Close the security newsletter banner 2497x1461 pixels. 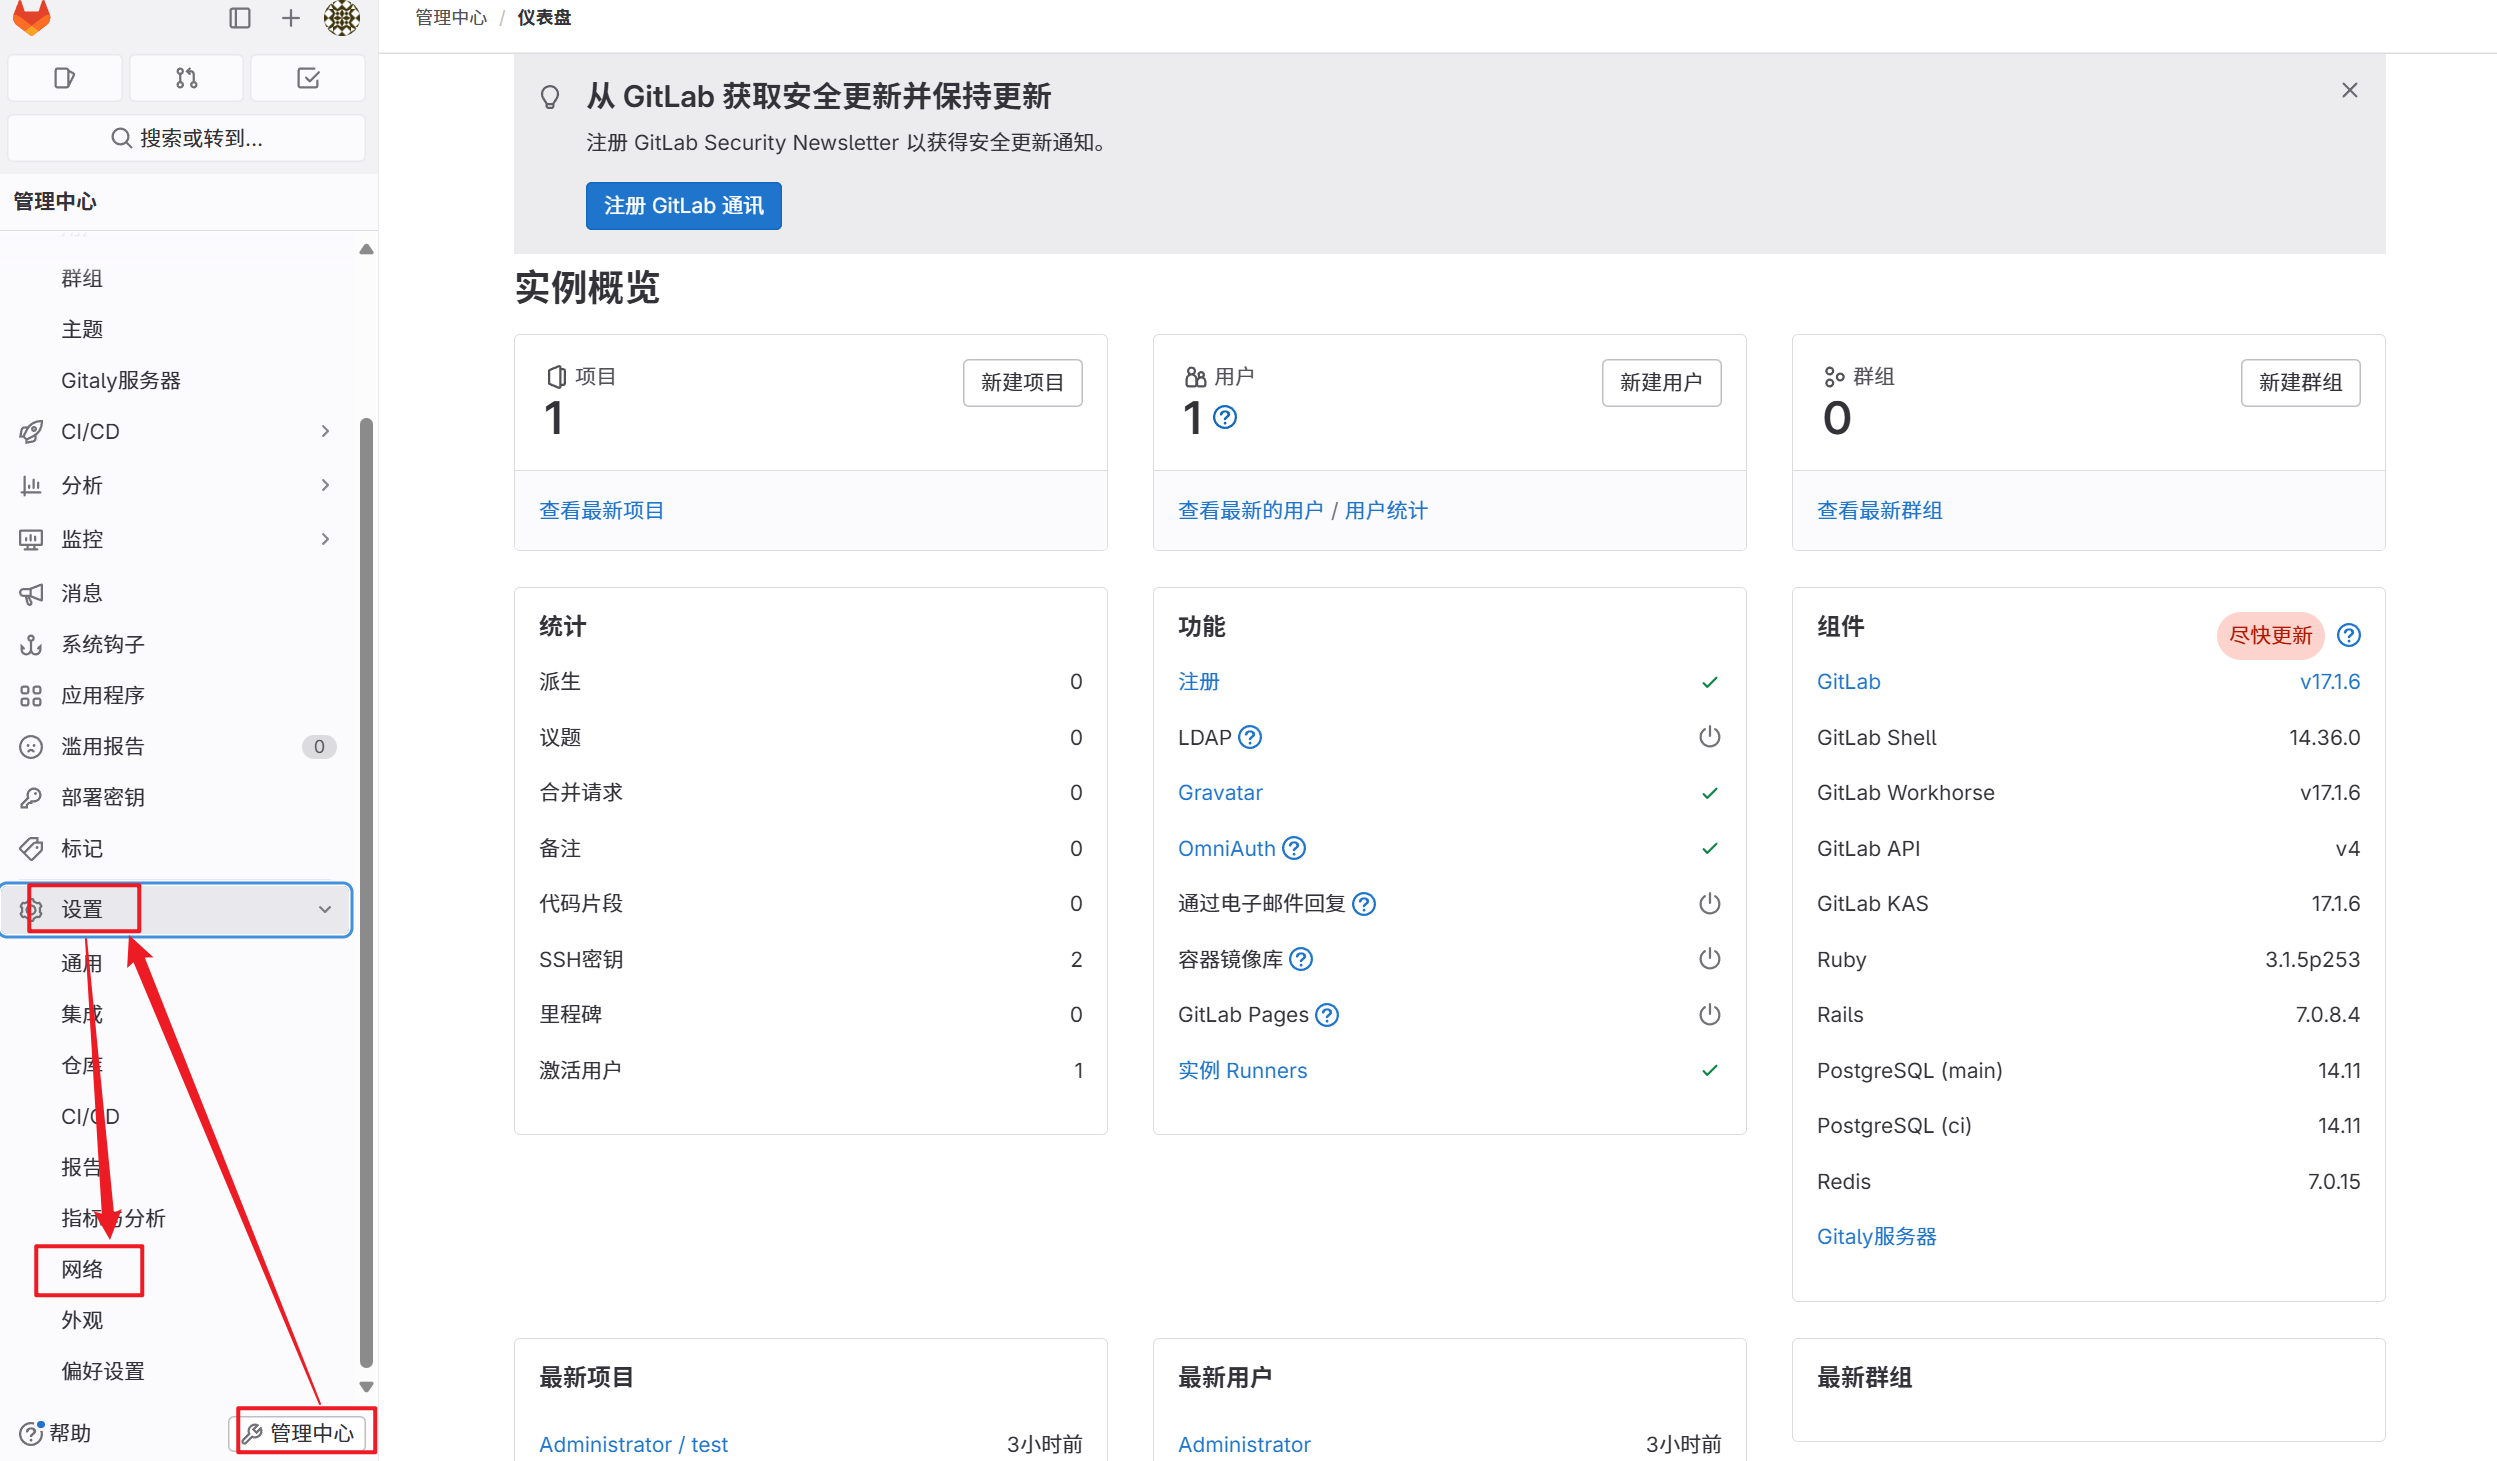tap(2350, 90)
